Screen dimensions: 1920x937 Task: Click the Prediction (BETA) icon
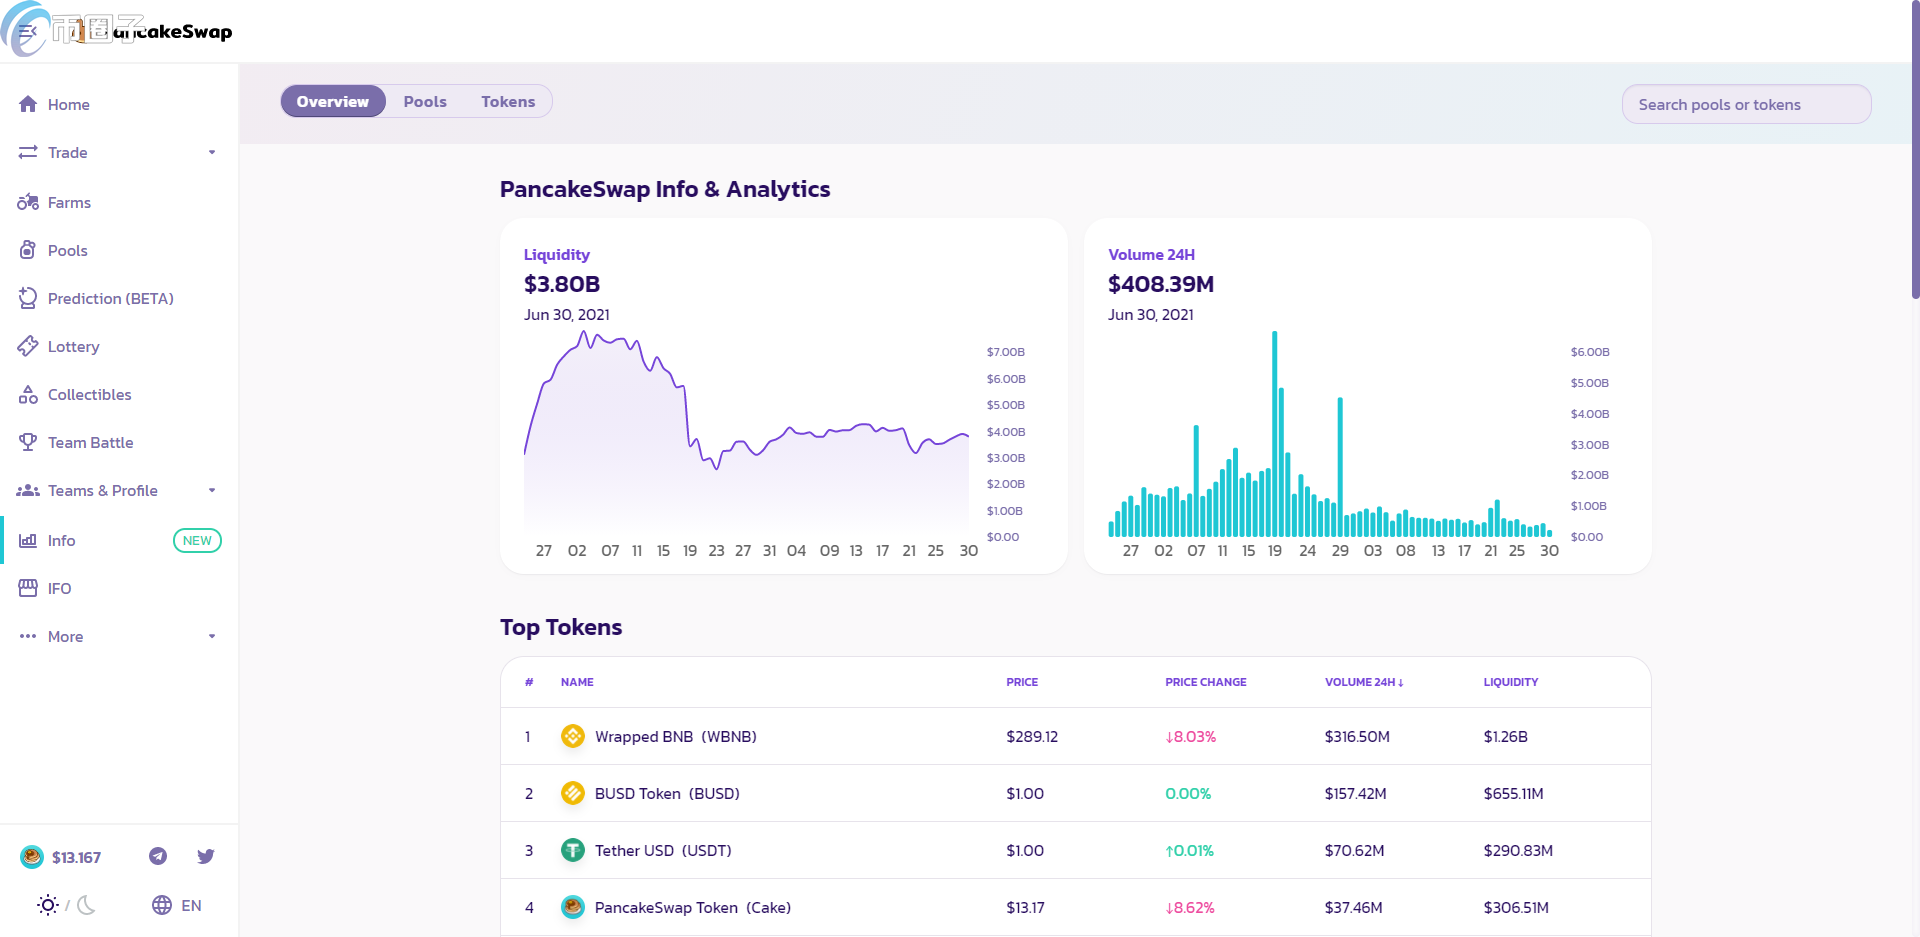click(28, 298)
